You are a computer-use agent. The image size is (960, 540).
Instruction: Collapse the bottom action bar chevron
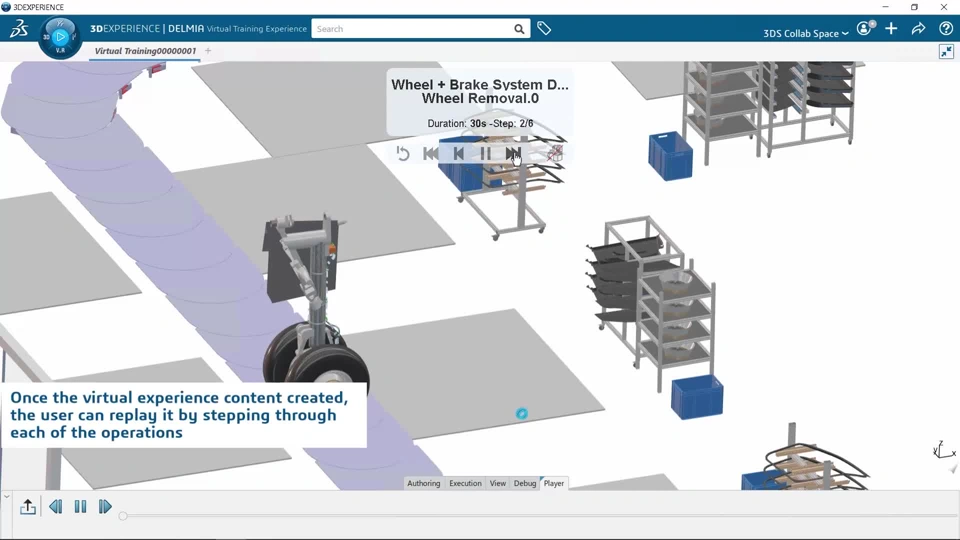point(6,496)
